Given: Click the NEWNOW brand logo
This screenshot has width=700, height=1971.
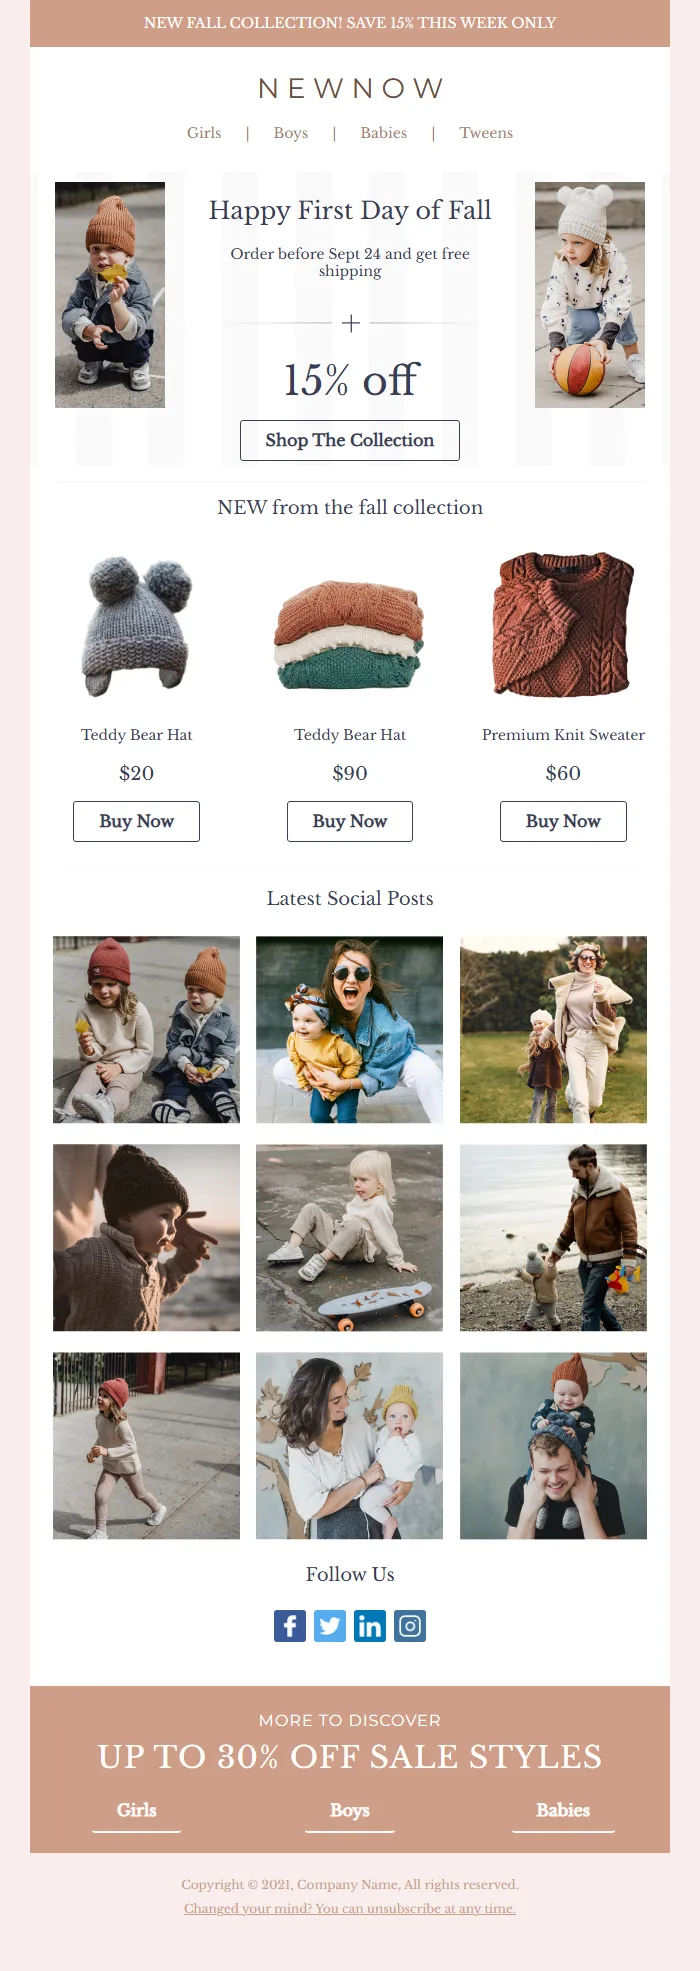Looking at the screenshot, I should pyautogui.click(x=350, y=89).
